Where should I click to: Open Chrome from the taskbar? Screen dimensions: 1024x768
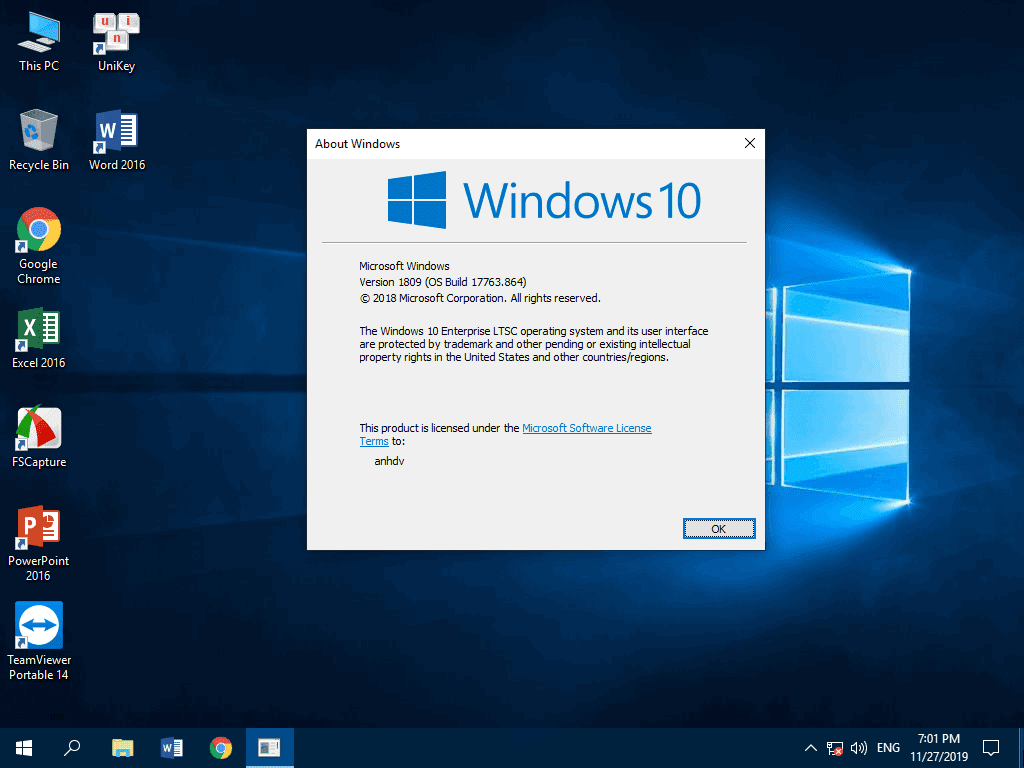221,748
